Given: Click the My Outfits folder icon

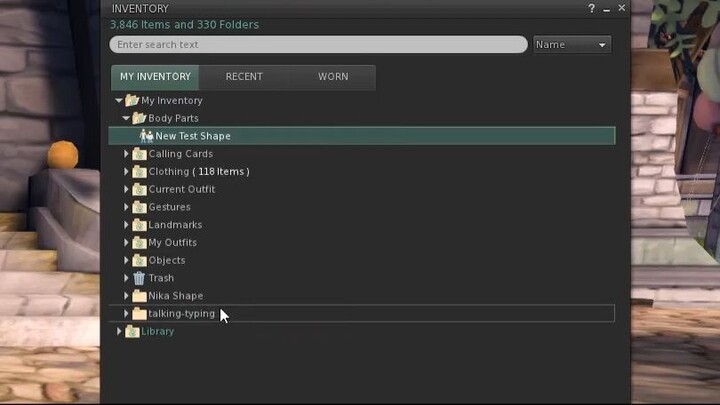Looking at the screenshot, I should (139, 242).
